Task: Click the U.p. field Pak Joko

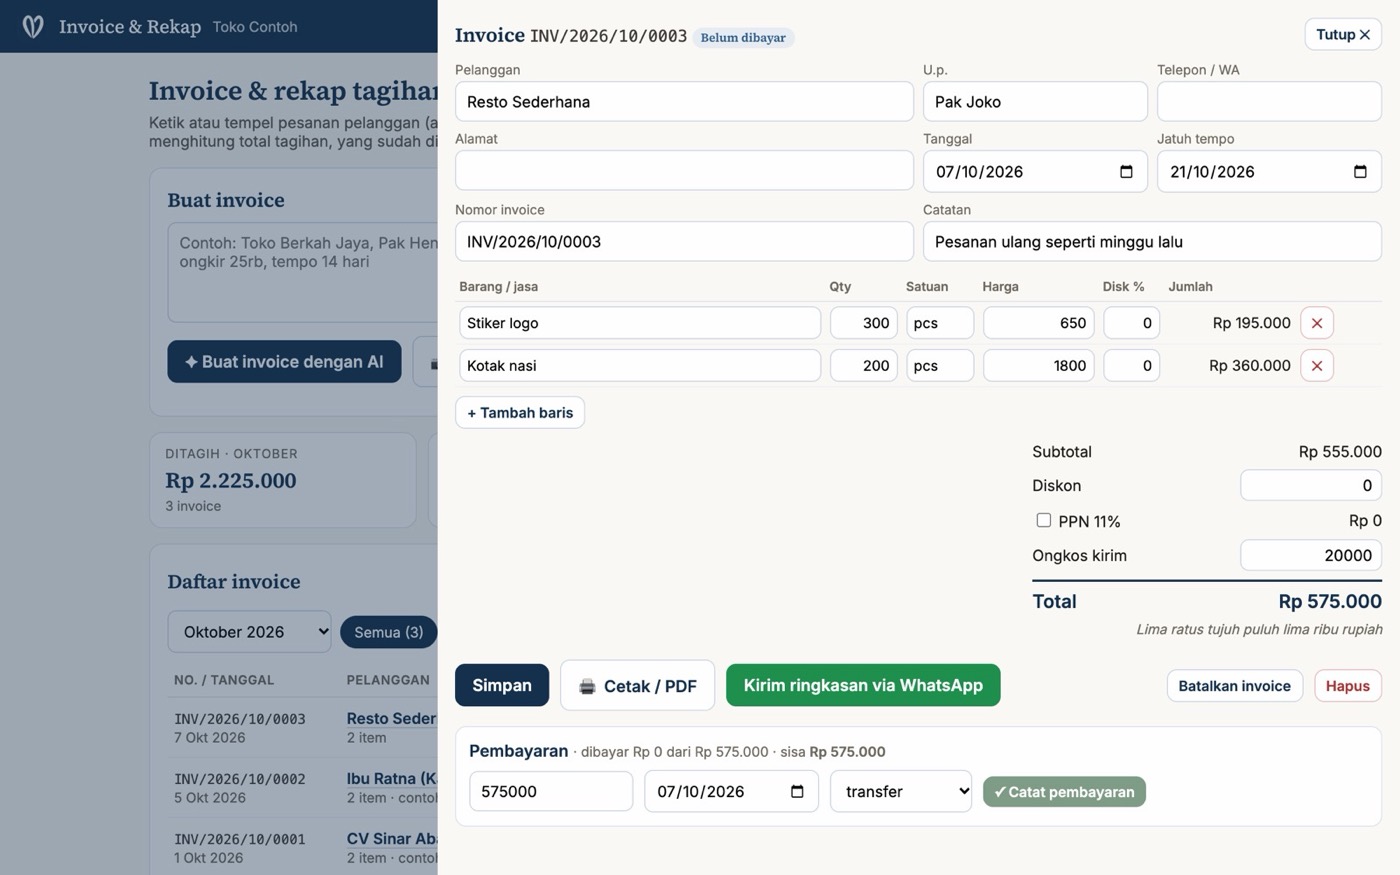Action: (1035, 102)
